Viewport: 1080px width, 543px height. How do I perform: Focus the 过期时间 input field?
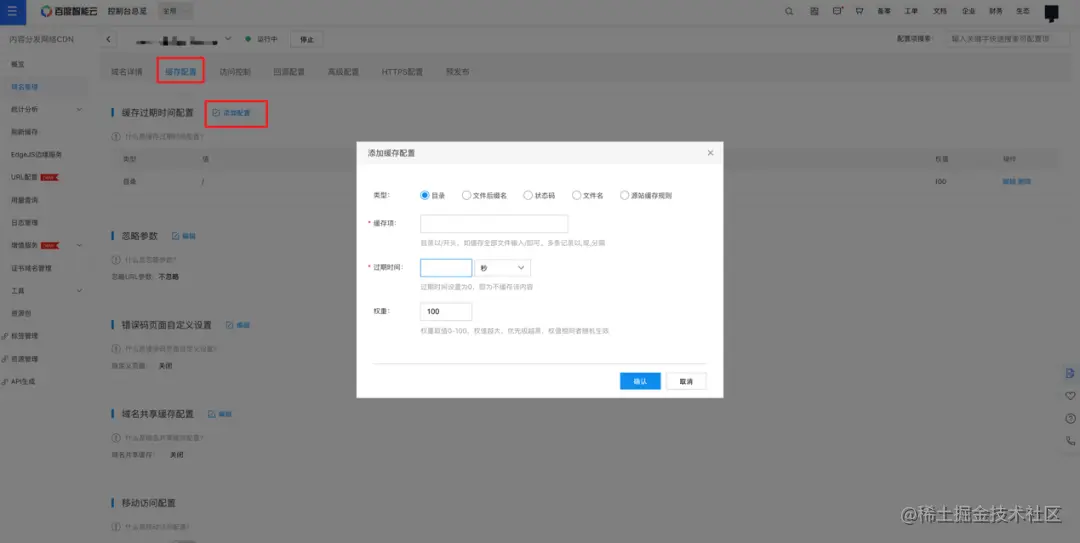(446, 268)
